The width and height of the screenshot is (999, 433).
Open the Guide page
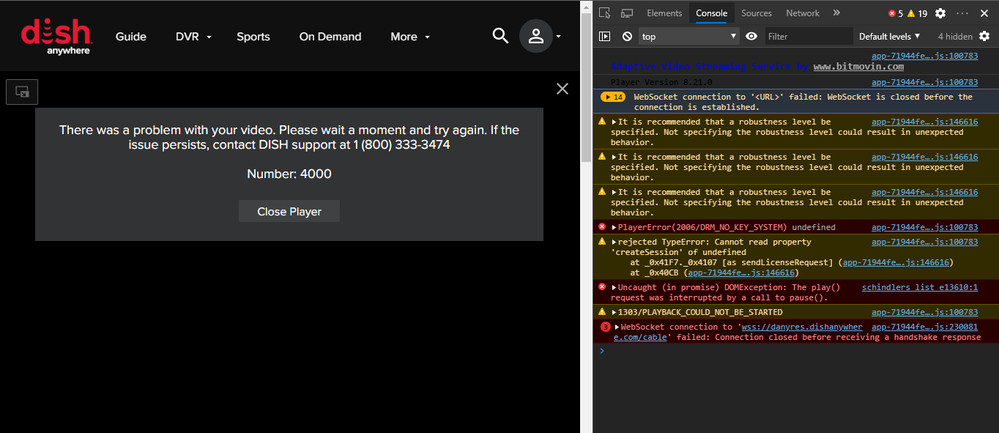pyautogui.click(x=131, y=36)
